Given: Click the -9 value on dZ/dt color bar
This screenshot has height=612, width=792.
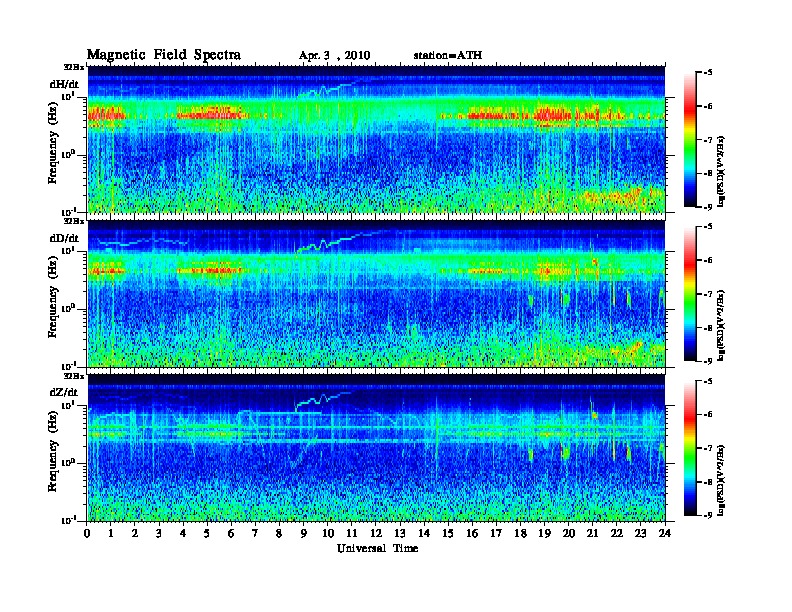Looking at the screenshot, I should pos(708,515).
